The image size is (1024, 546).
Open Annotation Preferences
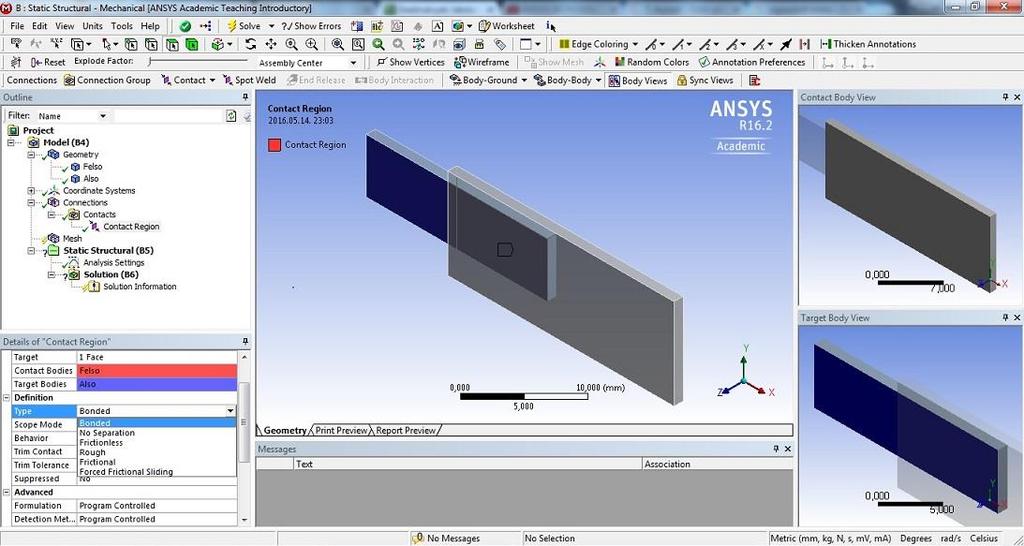click(752, 62)
